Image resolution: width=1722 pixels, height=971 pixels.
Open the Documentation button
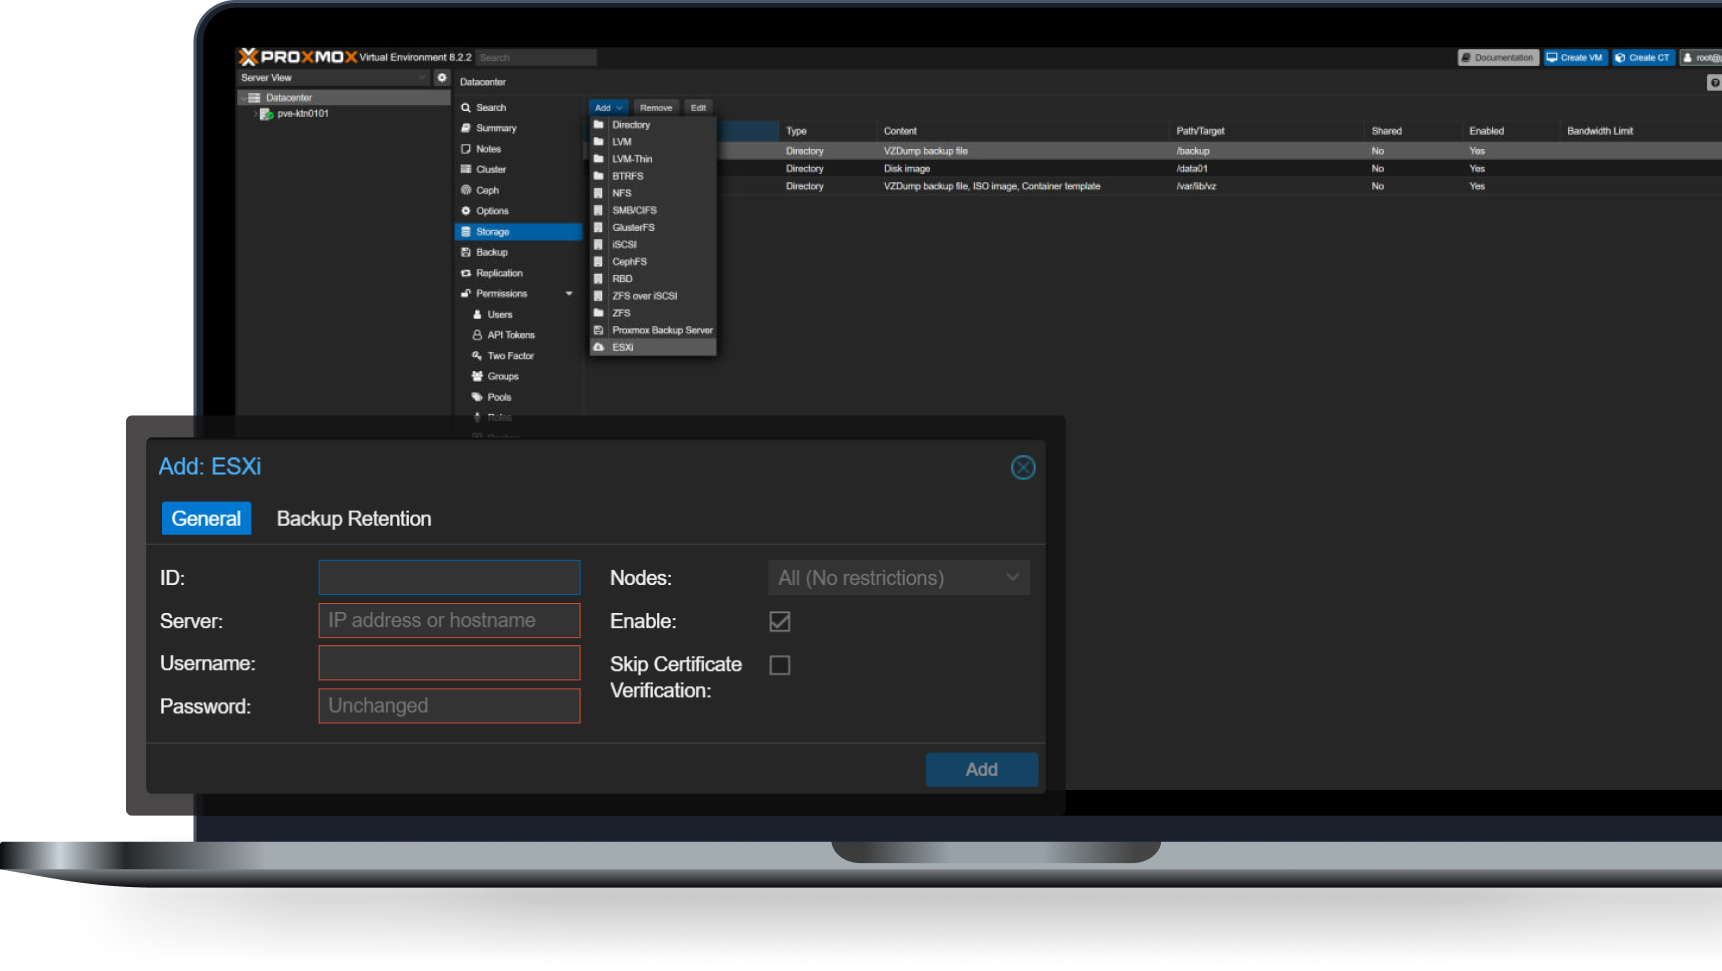click(1498, 58)
